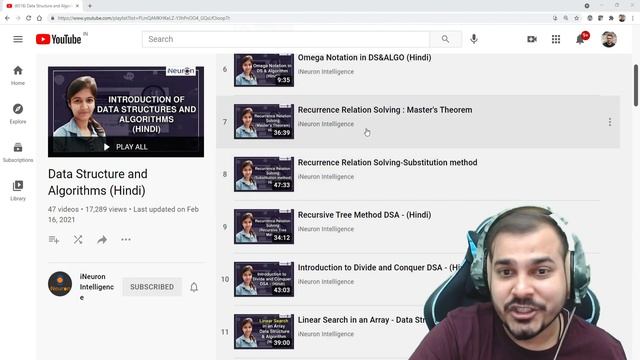The height and width of the screenshot is (360, 640).
Task: Click the 9:35 Omega Notation thumbnail
Action: pyautogui.click(x=264, y=70)
